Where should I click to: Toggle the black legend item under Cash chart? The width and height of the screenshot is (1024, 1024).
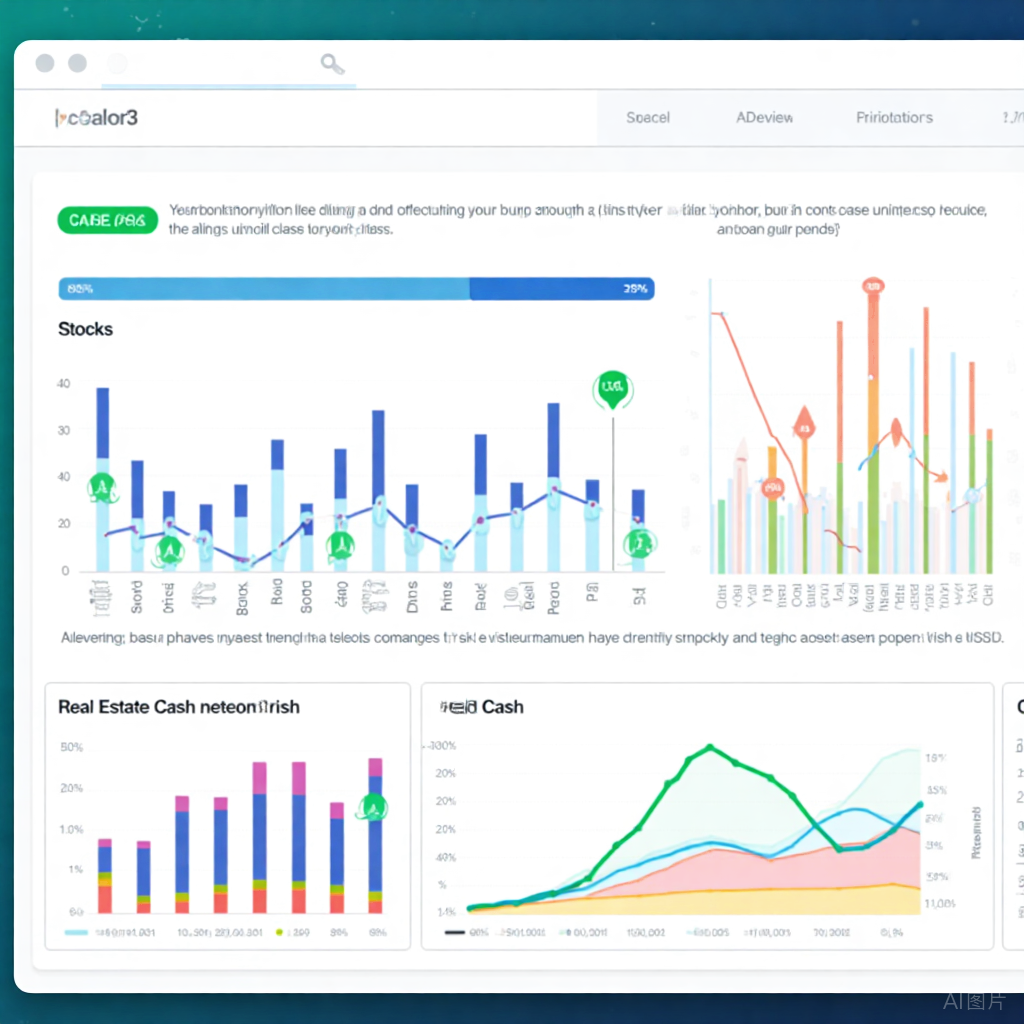tap(454, 931)
